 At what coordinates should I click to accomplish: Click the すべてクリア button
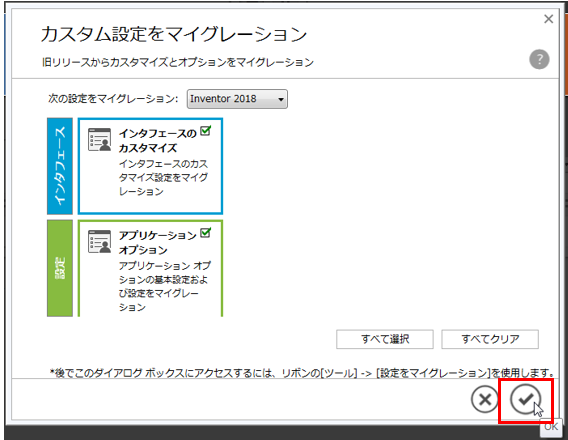pyautogui.click(x=490, y=339)
